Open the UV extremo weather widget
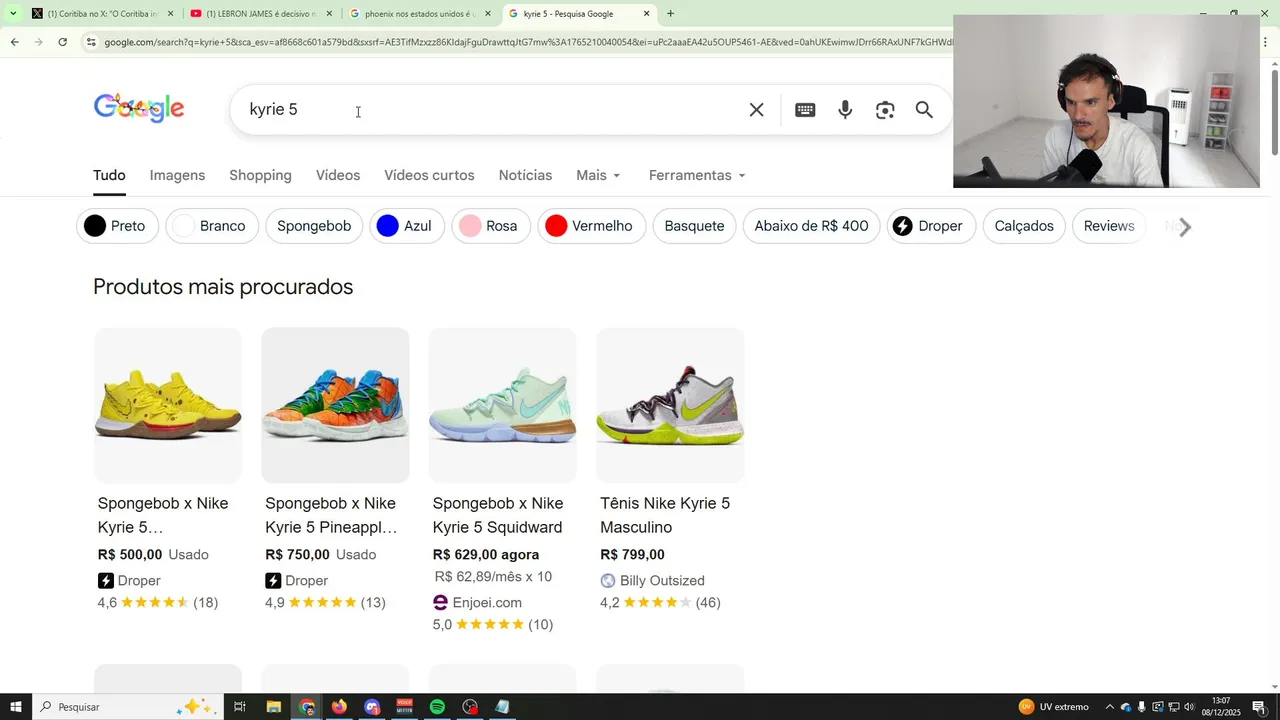The image size is (1280, 720). (1054, 707)
